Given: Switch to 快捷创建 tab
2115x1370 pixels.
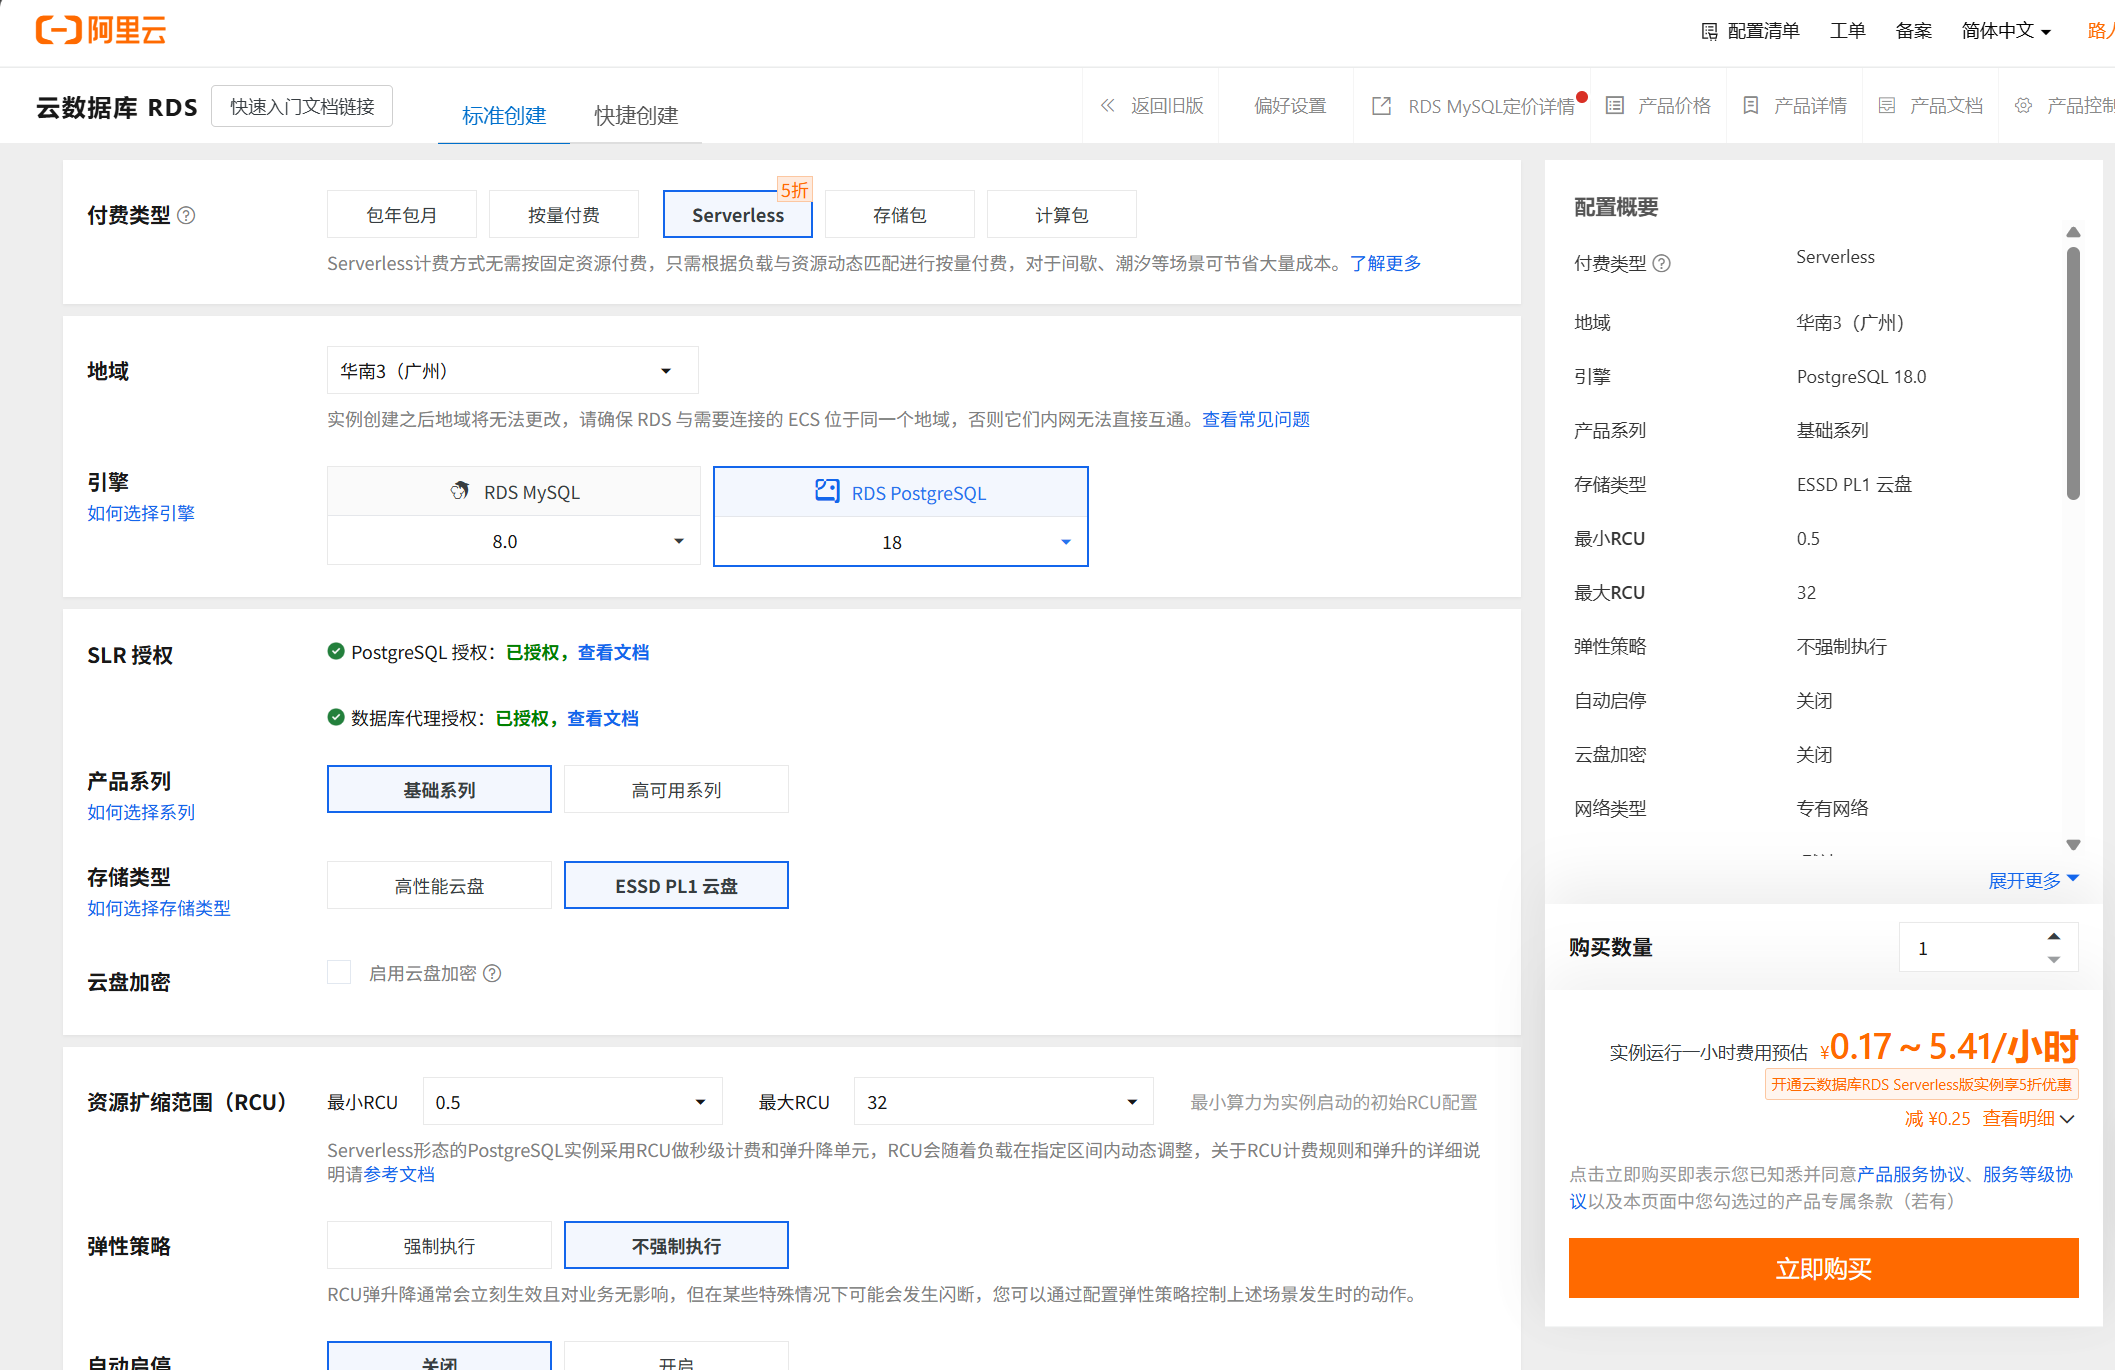Looking at the screenshot, I should click(x=636, y=115).
